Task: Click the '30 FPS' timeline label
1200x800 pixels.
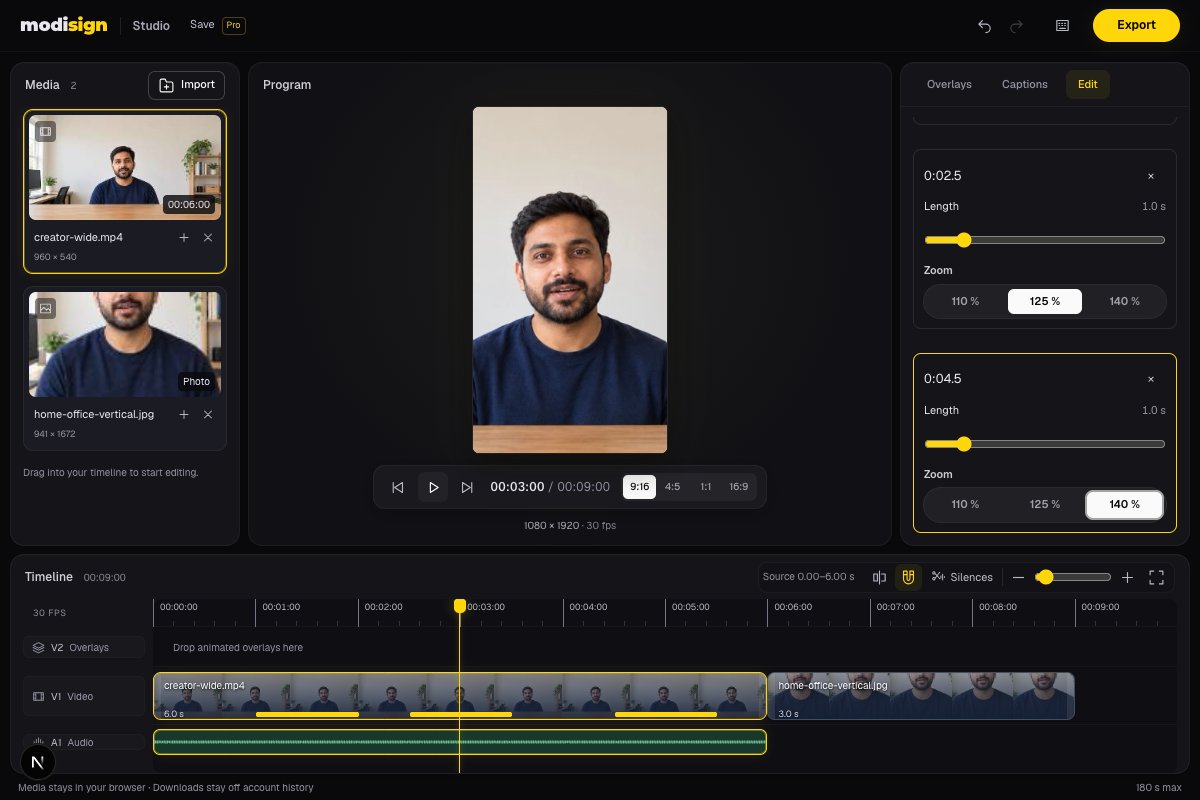Action: (50, 613)
